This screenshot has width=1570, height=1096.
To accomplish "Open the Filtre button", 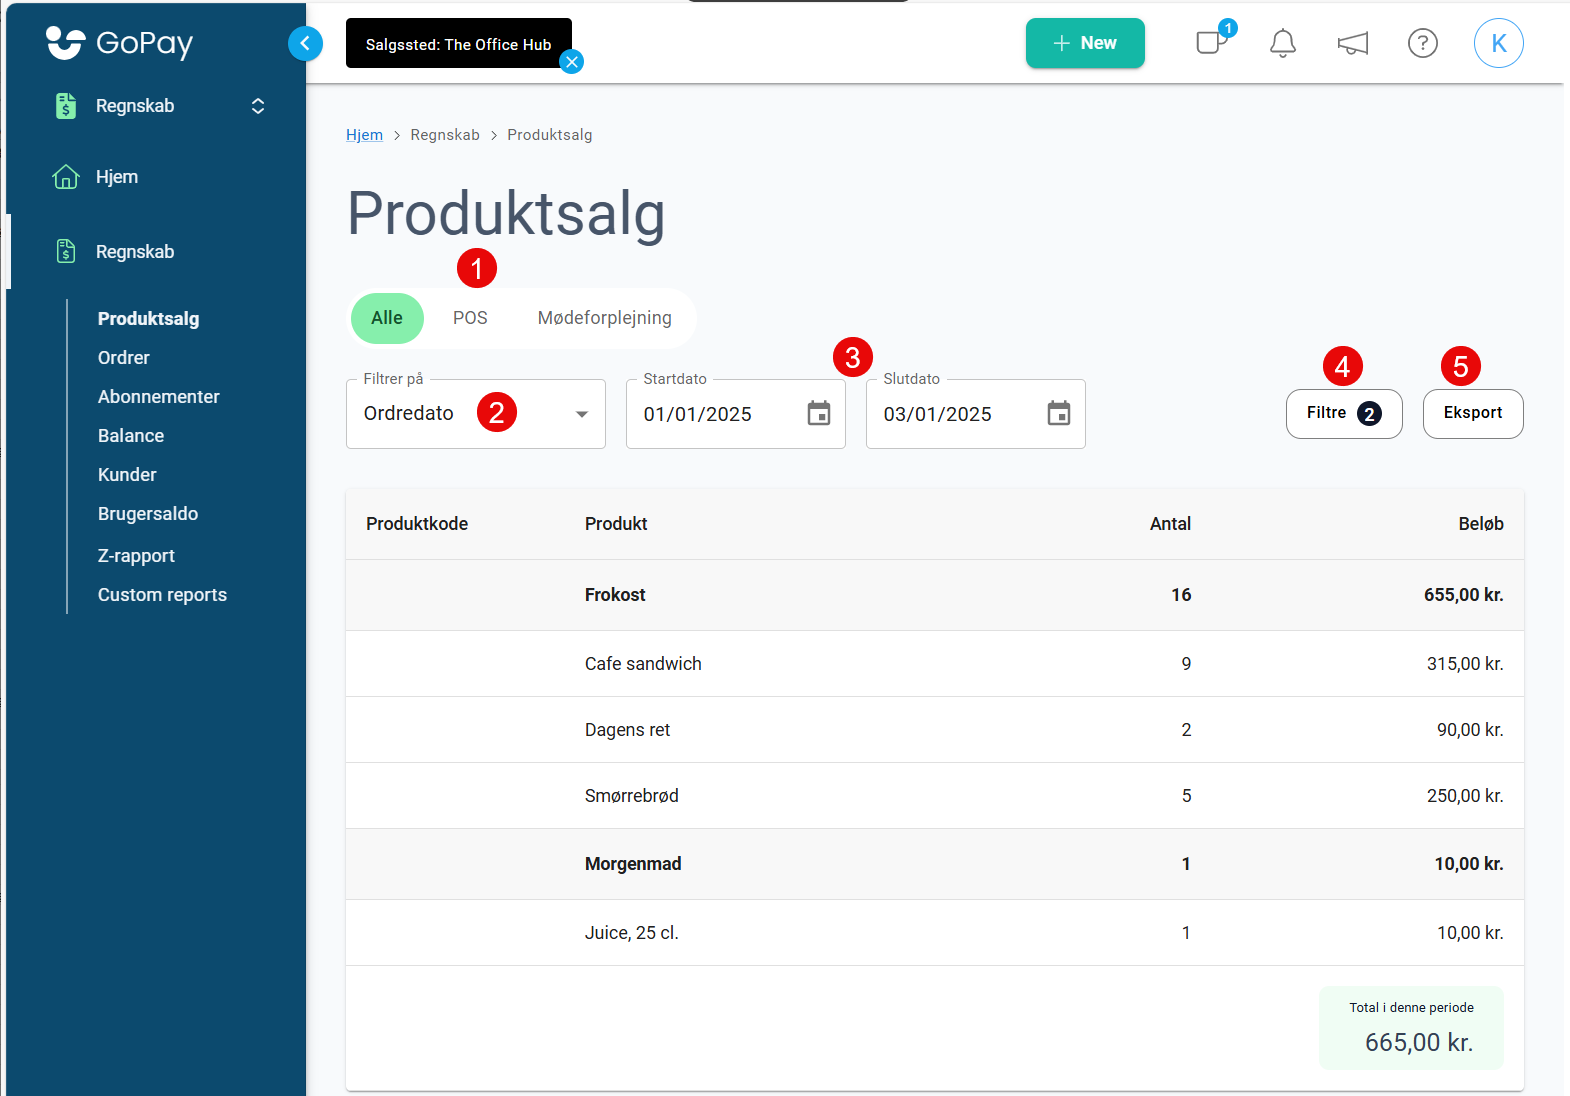I will (1344, 414).
